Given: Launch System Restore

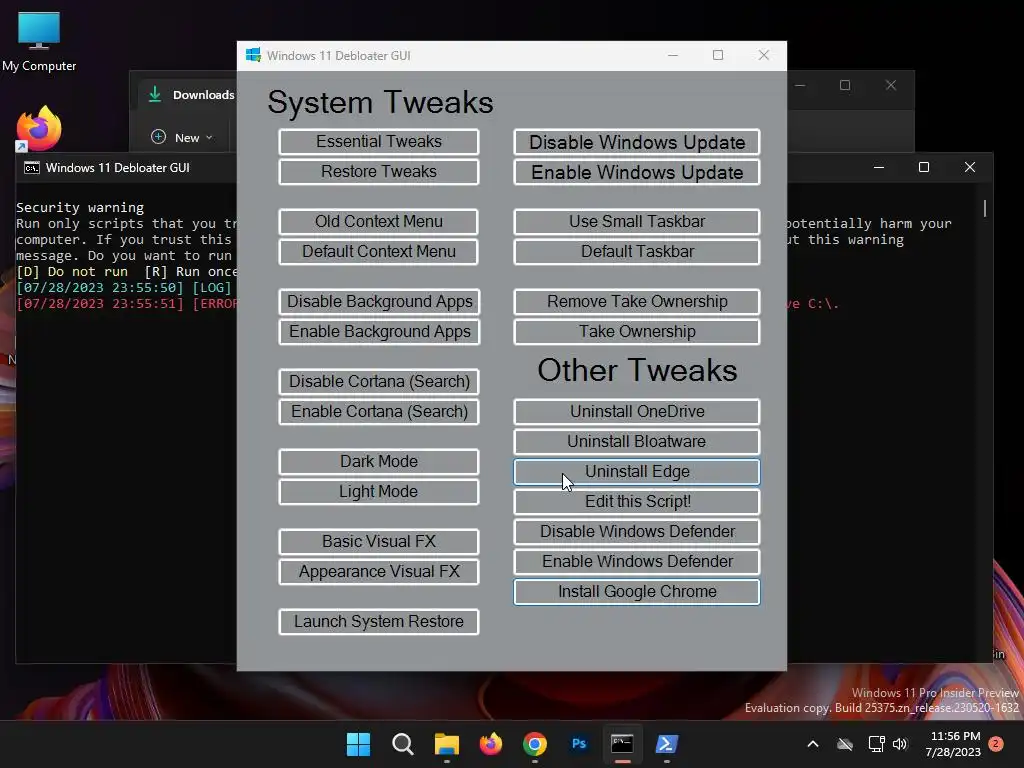Looking at the screenshot, I should coord(379,622).
